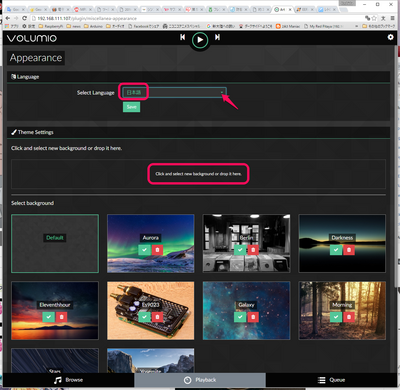Open the Select Language dropdown
The height and width of the screenshot is (390, 400).
pos(174,92)
